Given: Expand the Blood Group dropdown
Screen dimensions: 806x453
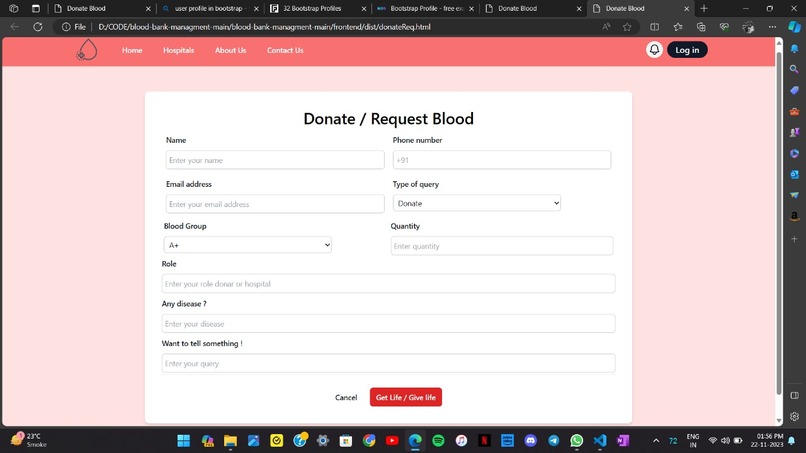Looking at the screenshot, I should pyautogui.click(x=248, y=245).
